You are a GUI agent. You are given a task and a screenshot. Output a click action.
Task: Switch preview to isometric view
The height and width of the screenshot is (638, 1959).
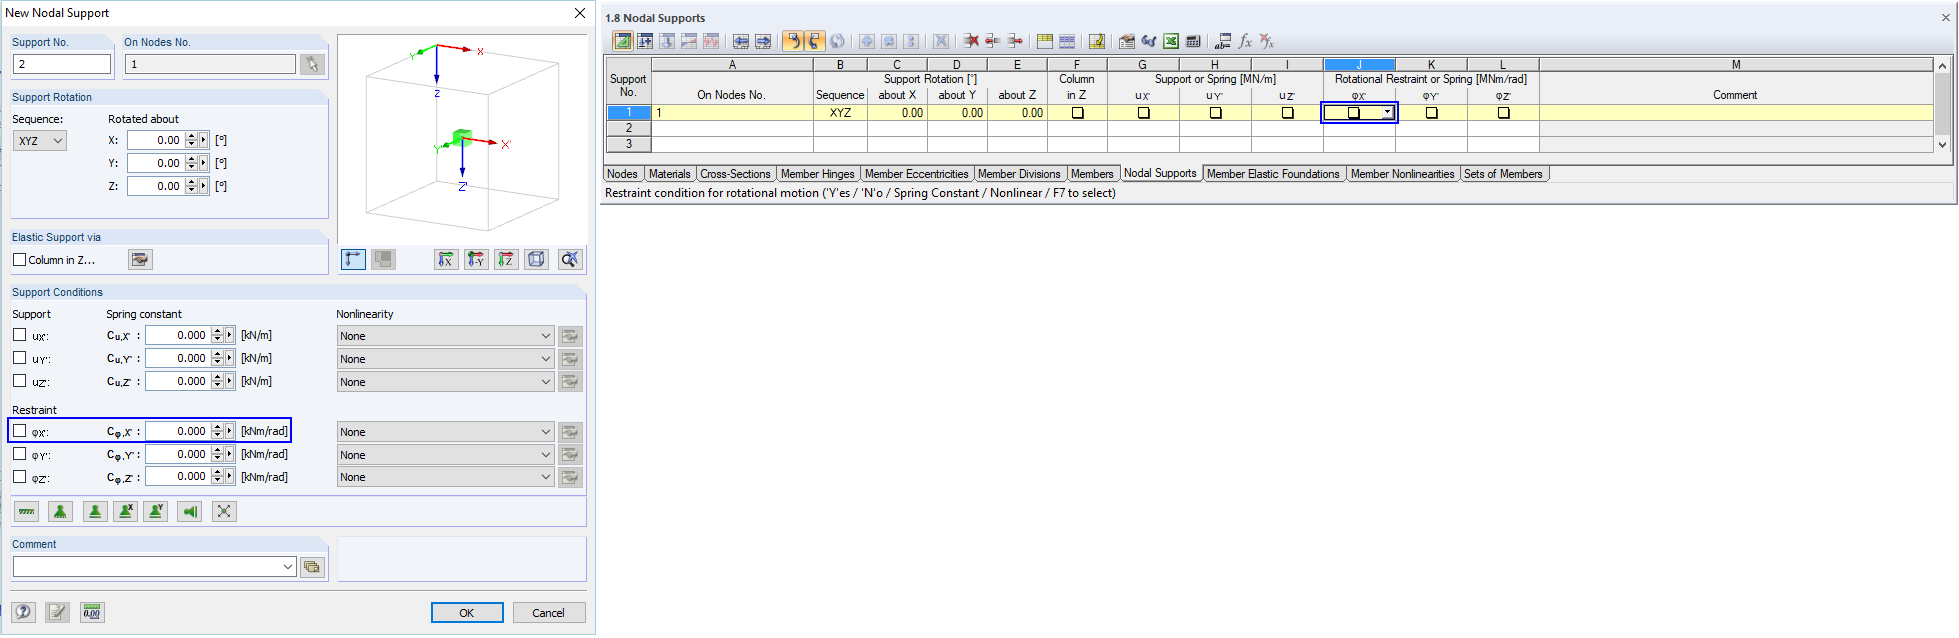(536, 259)
